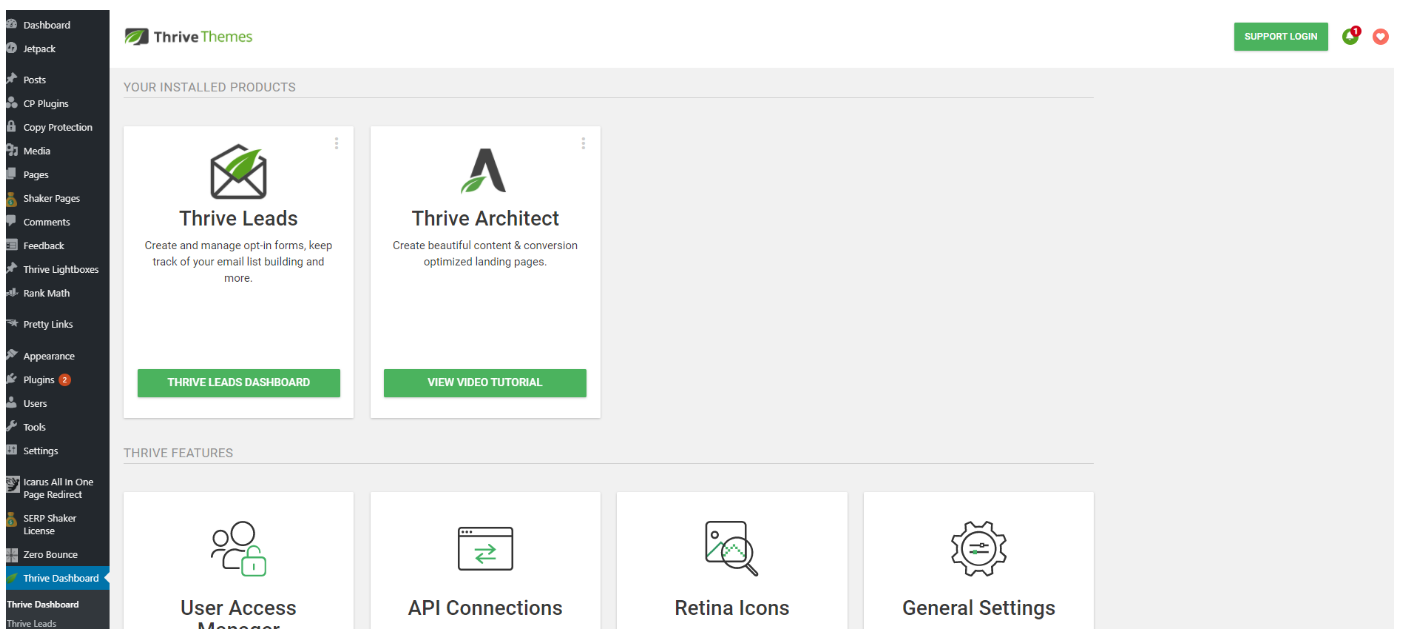Click the red heart icon
Screen dimensions: 1411x641
point(1380,37)
